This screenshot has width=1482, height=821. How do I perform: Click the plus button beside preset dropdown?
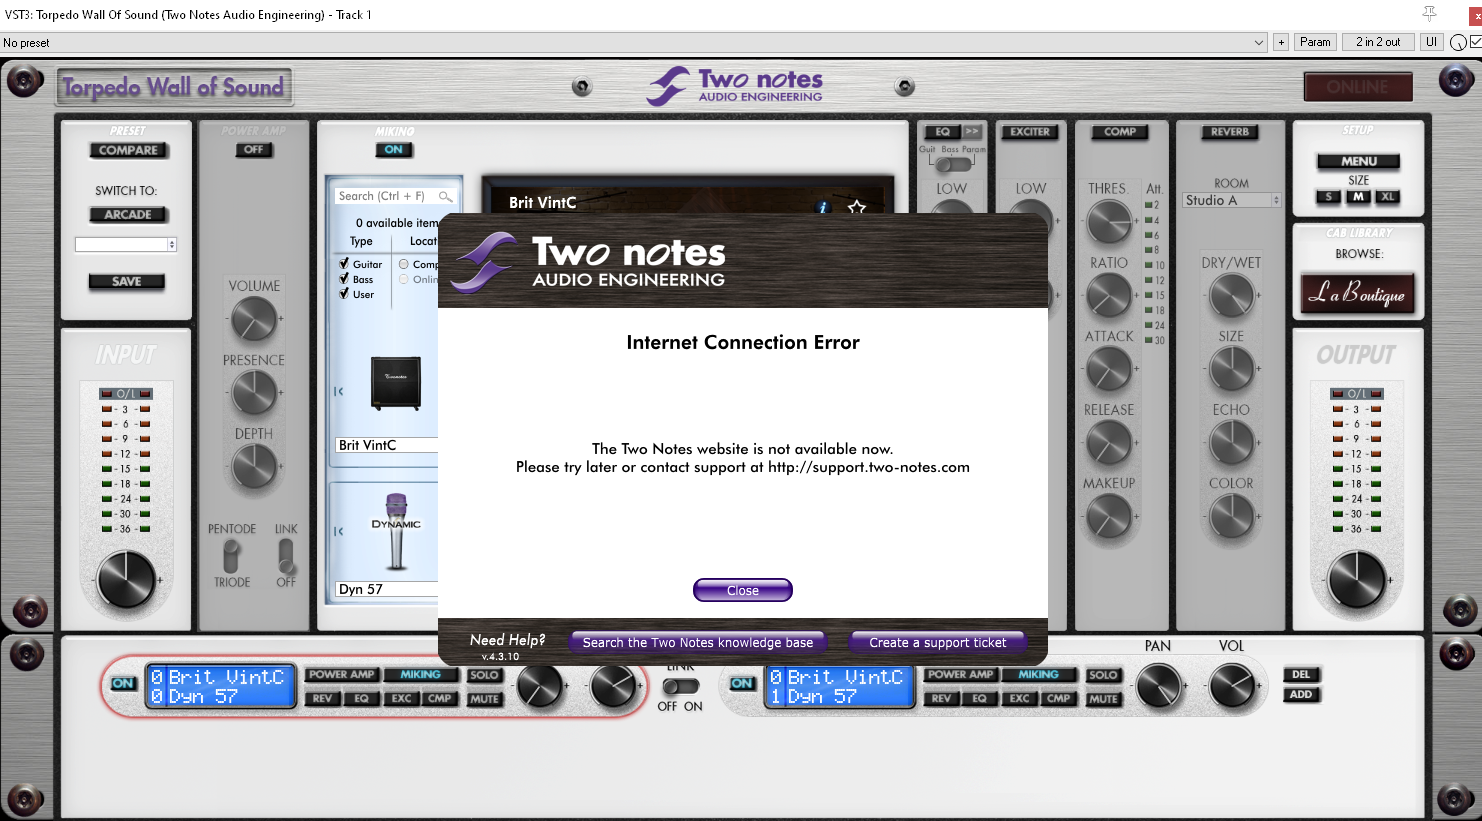click(1281, 42)
